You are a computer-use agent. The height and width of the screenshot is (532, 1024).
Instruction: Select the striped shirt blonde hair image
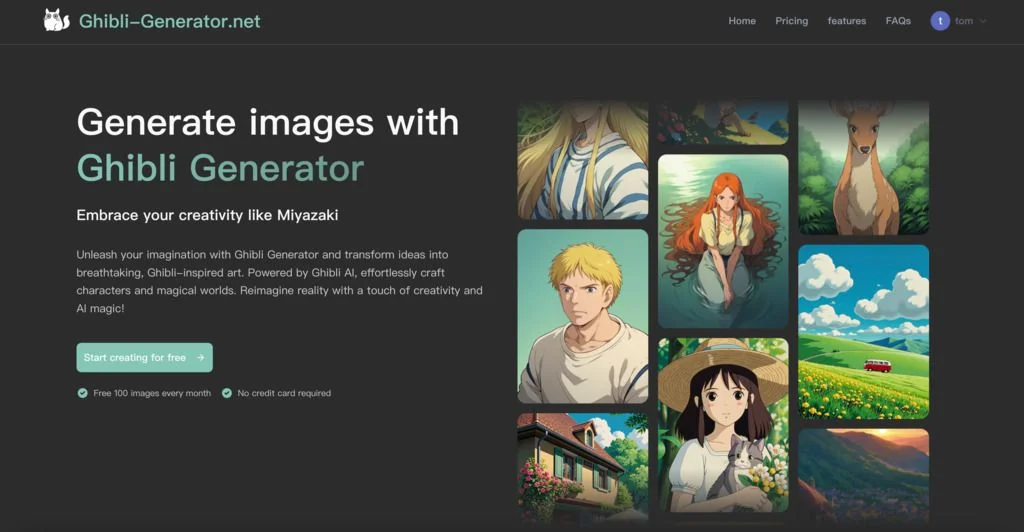pos(582,160)
